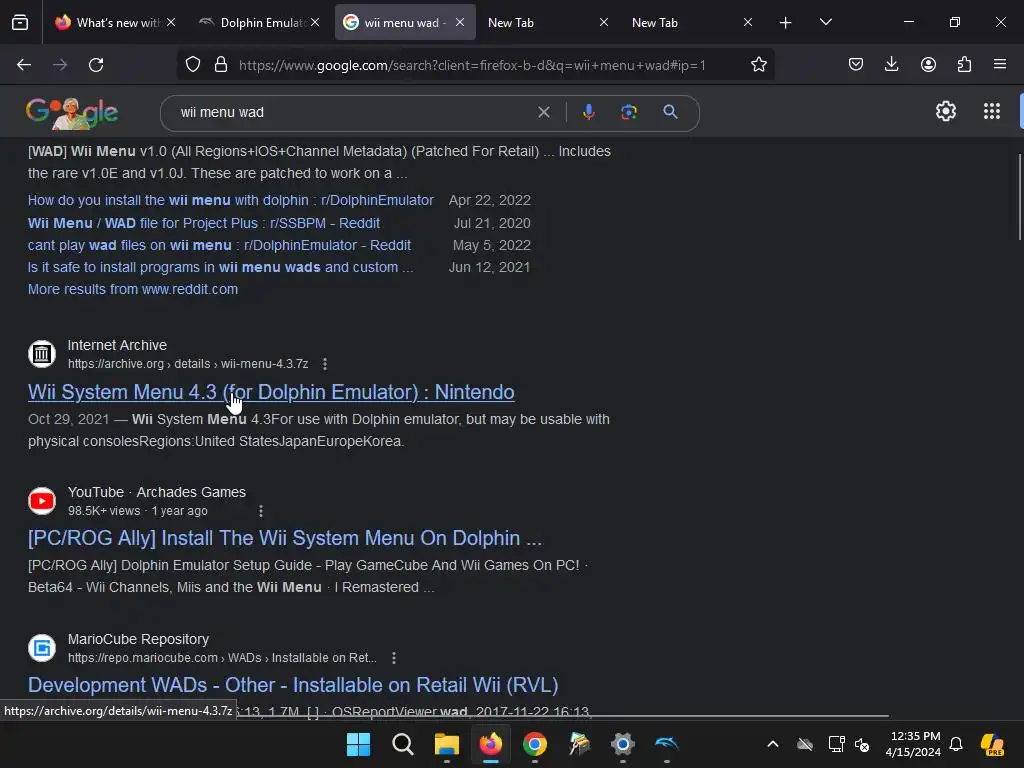
Task: Open notifications bell in tray
Action: coord(955,744)
